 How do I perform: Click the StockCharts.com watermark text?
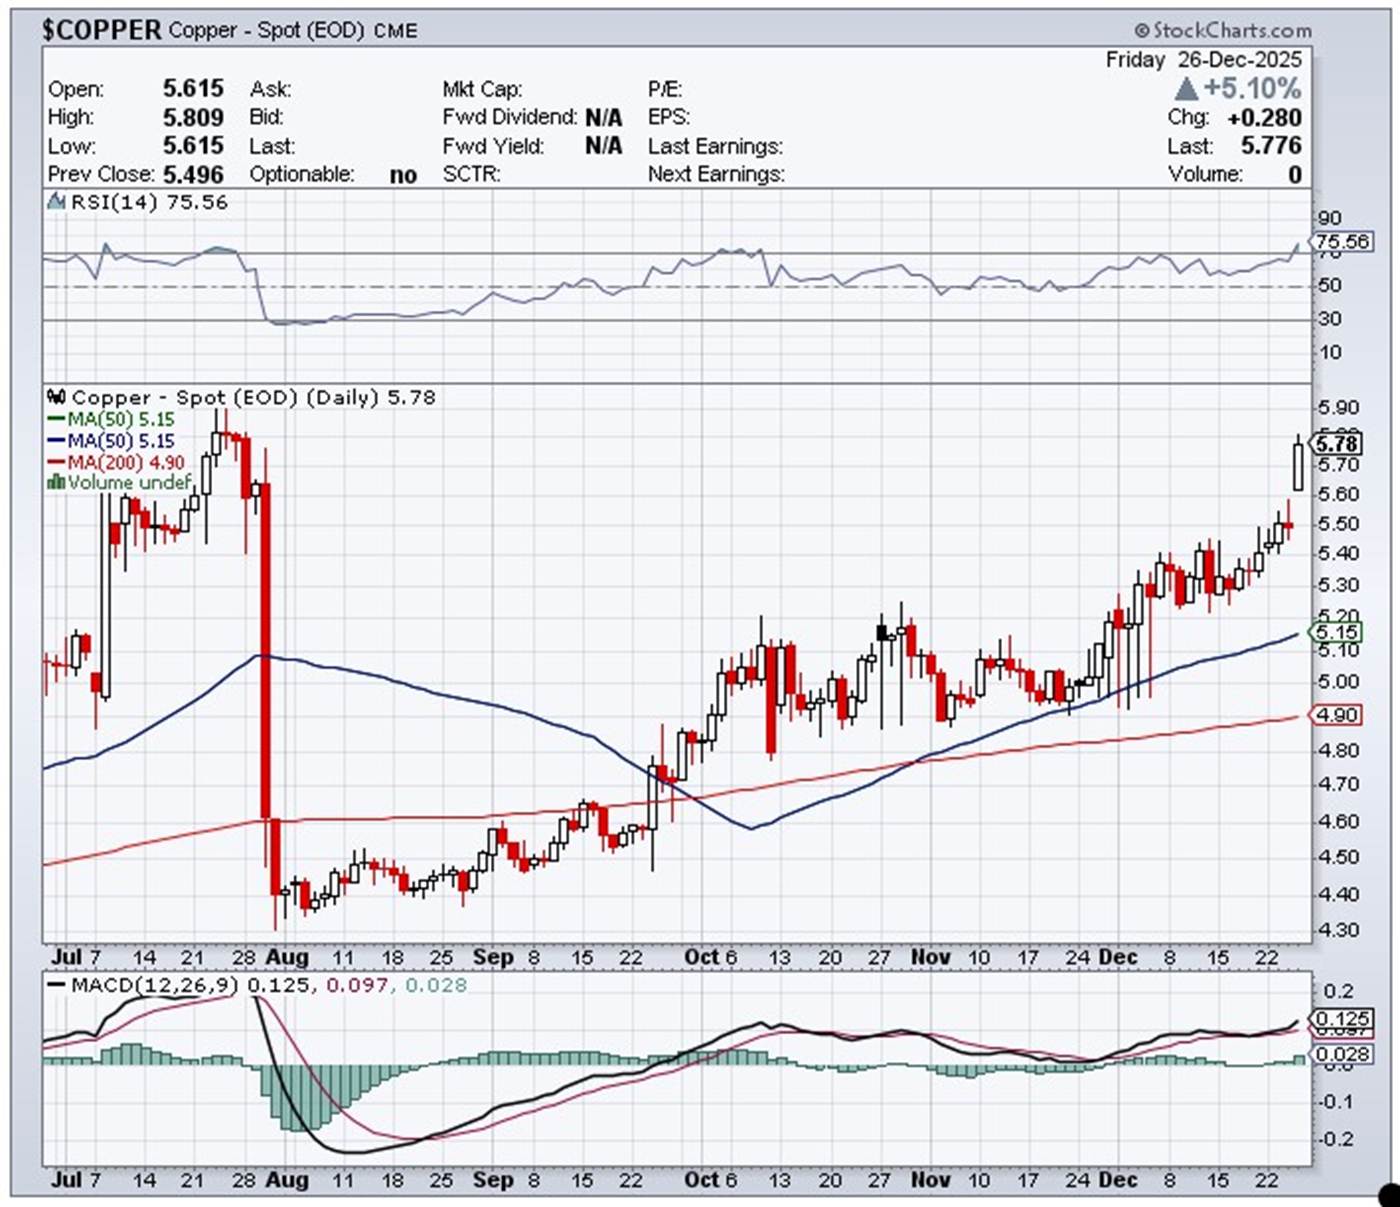click(1232, 30)
